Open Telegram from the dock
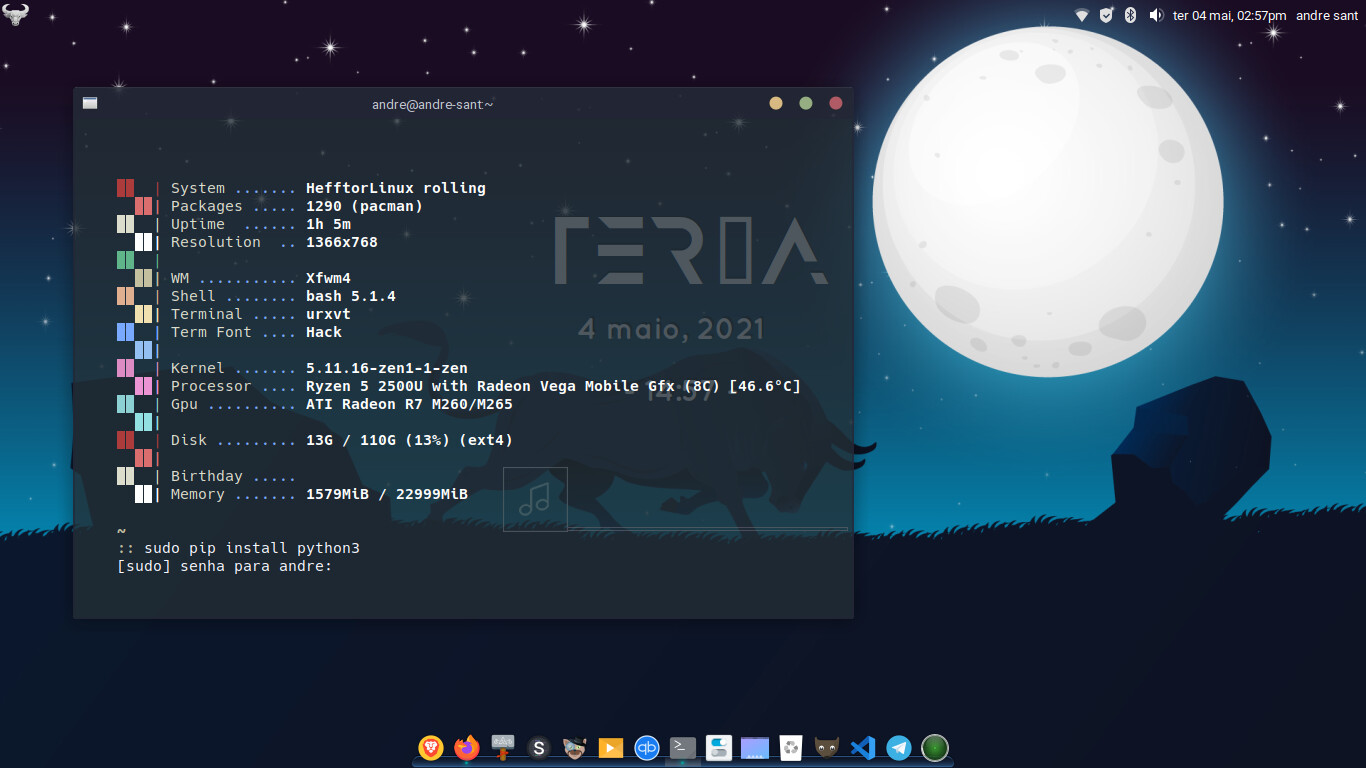This screenshot has height=768, width=1366. [x=899, y=747]
